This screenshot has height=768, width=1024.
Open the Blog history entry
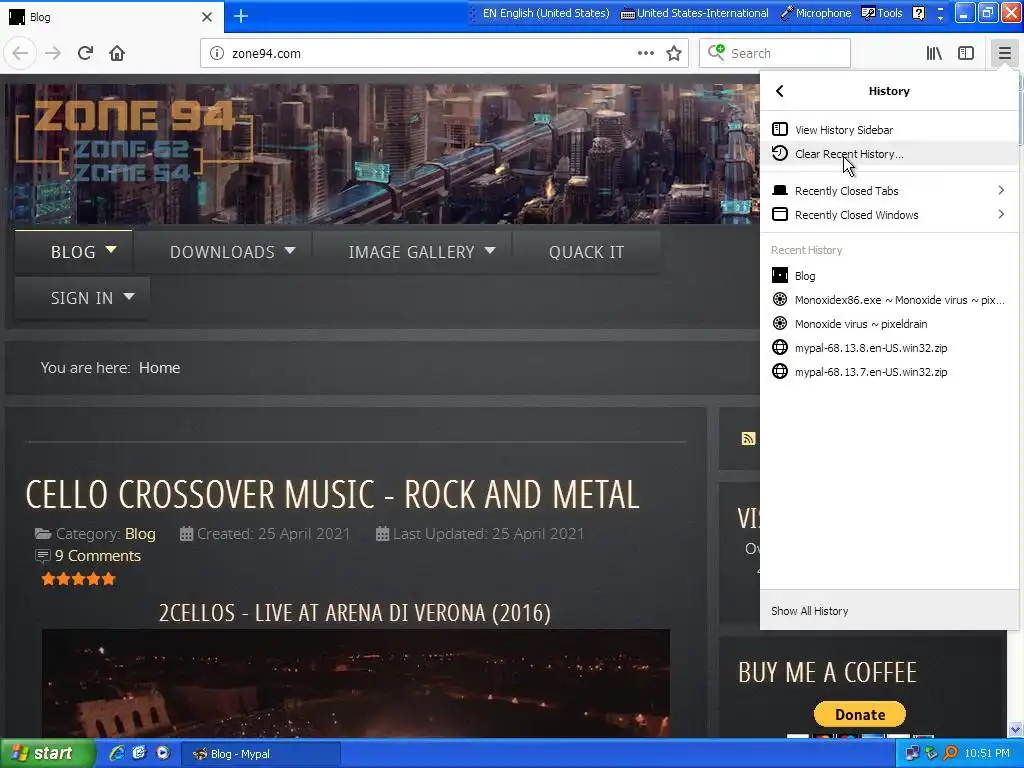[x=889, y=276]
